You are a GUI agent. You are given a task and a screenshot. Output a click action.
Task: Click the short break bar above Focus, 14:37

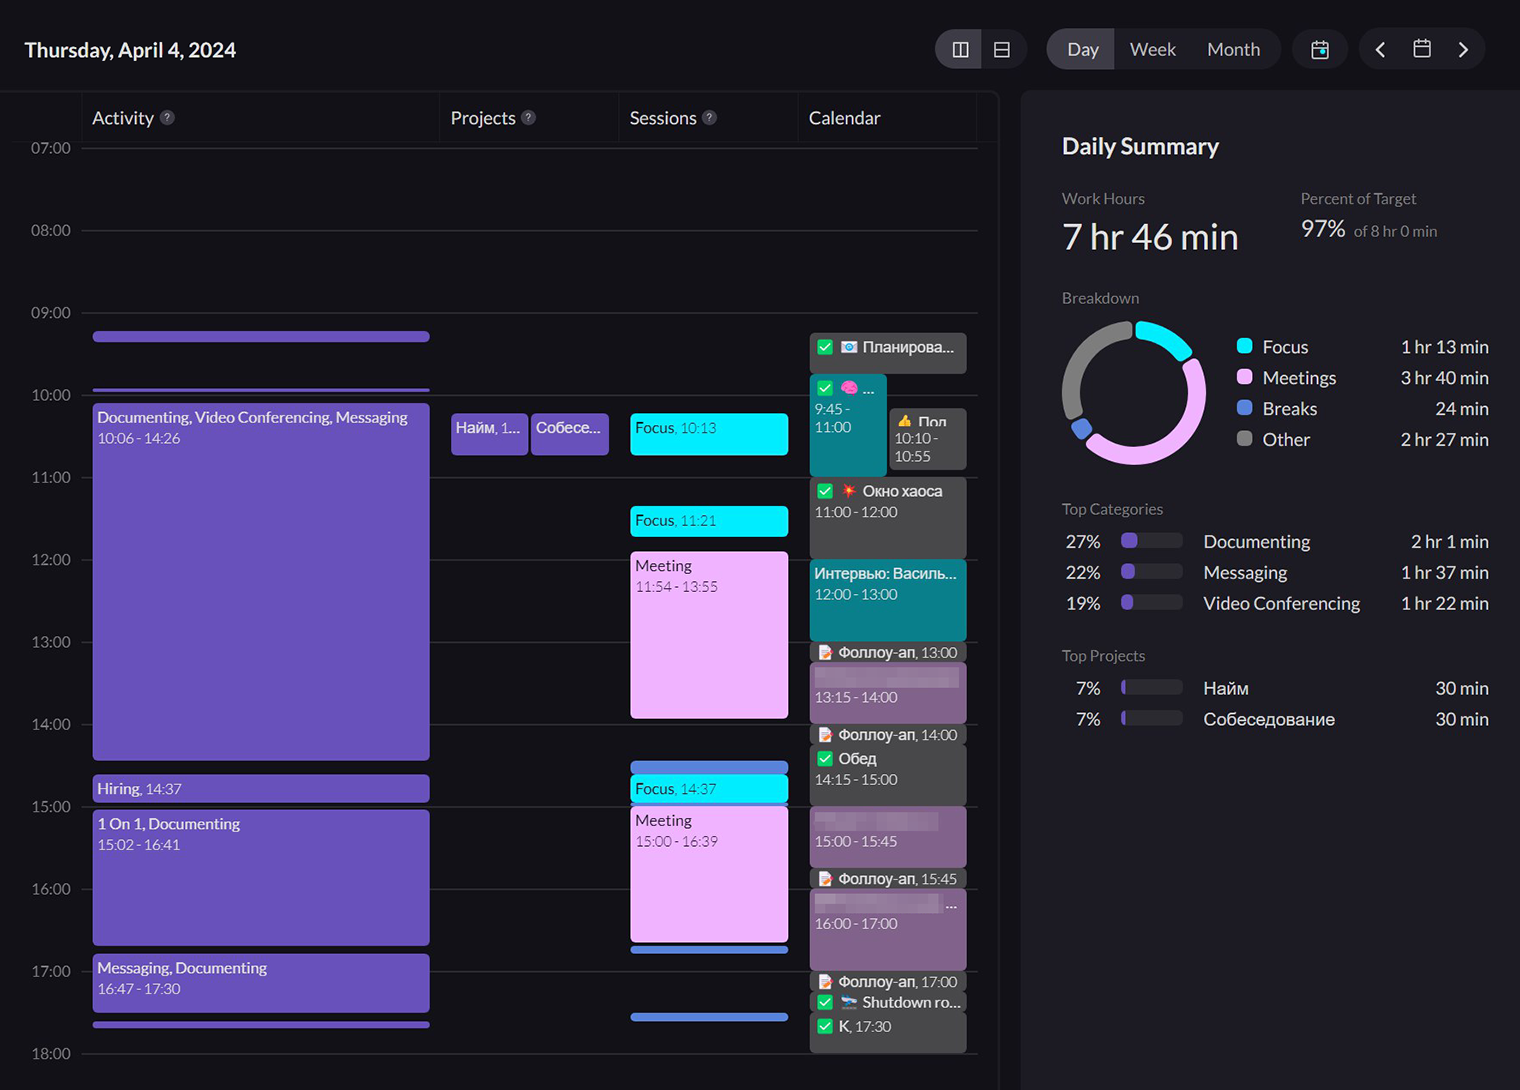pyautogui.click(x=709, y=767)
